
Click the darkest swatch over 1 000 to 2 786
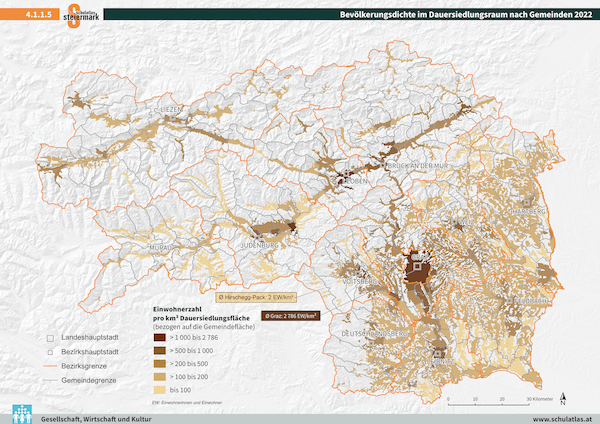point(160,338)
